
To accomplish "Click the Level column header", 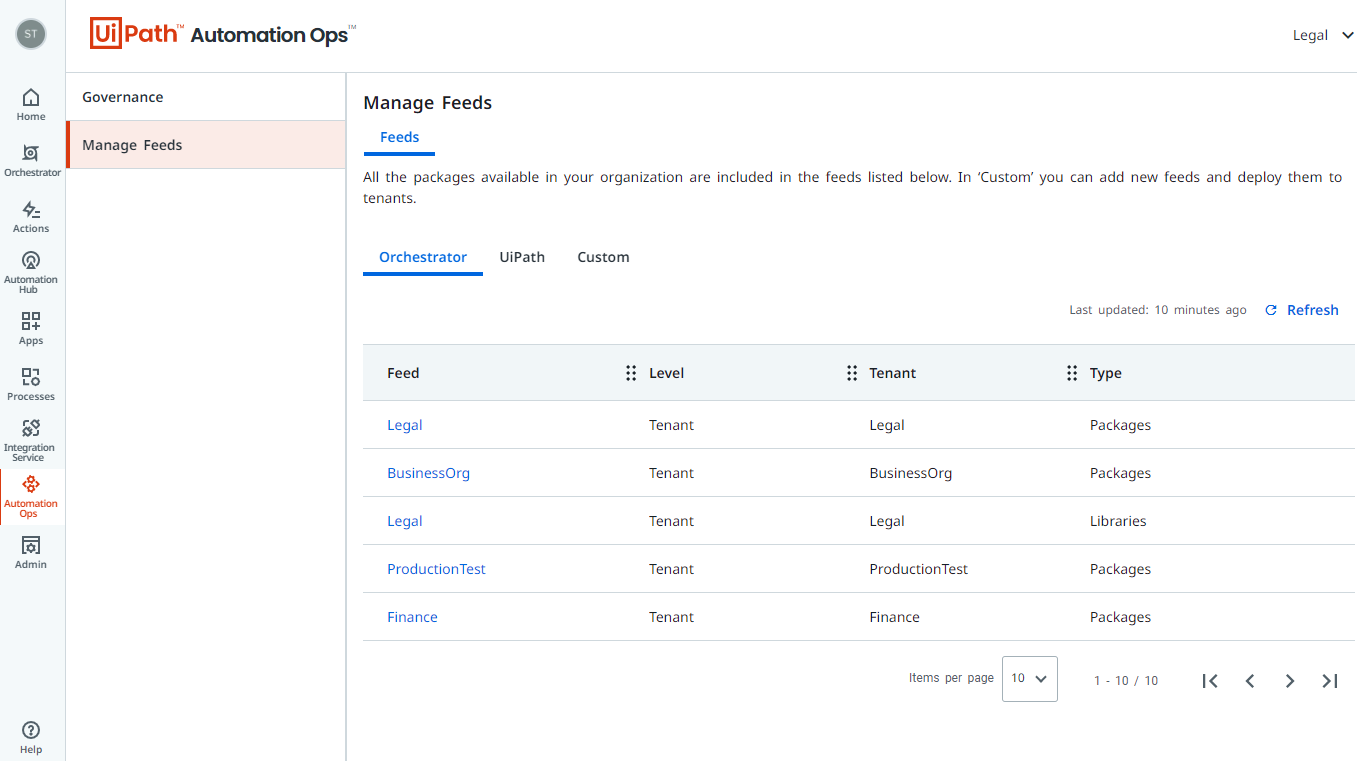I will click(x=666, y=373).
